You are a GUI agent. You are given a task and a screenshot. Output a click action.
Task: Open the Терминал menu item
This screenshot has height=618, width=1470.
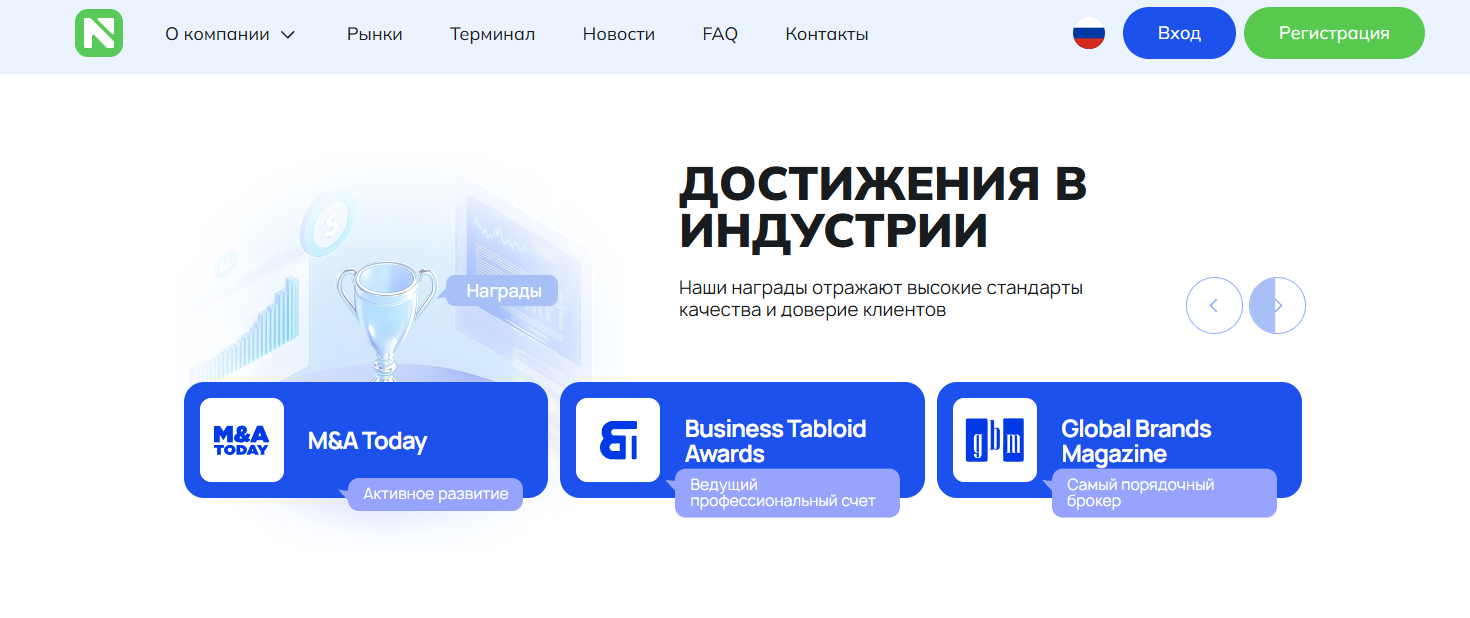point(492,34)
